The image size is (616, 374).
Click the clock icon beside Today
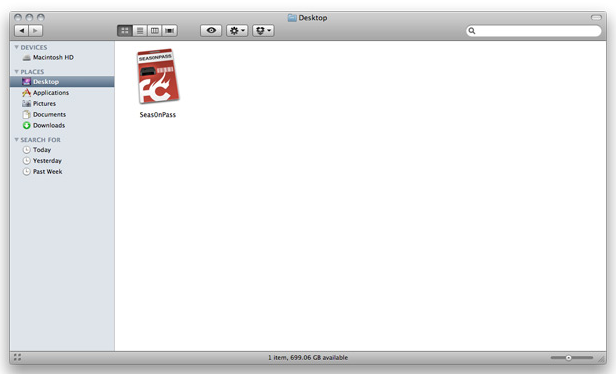click(26, 150)
